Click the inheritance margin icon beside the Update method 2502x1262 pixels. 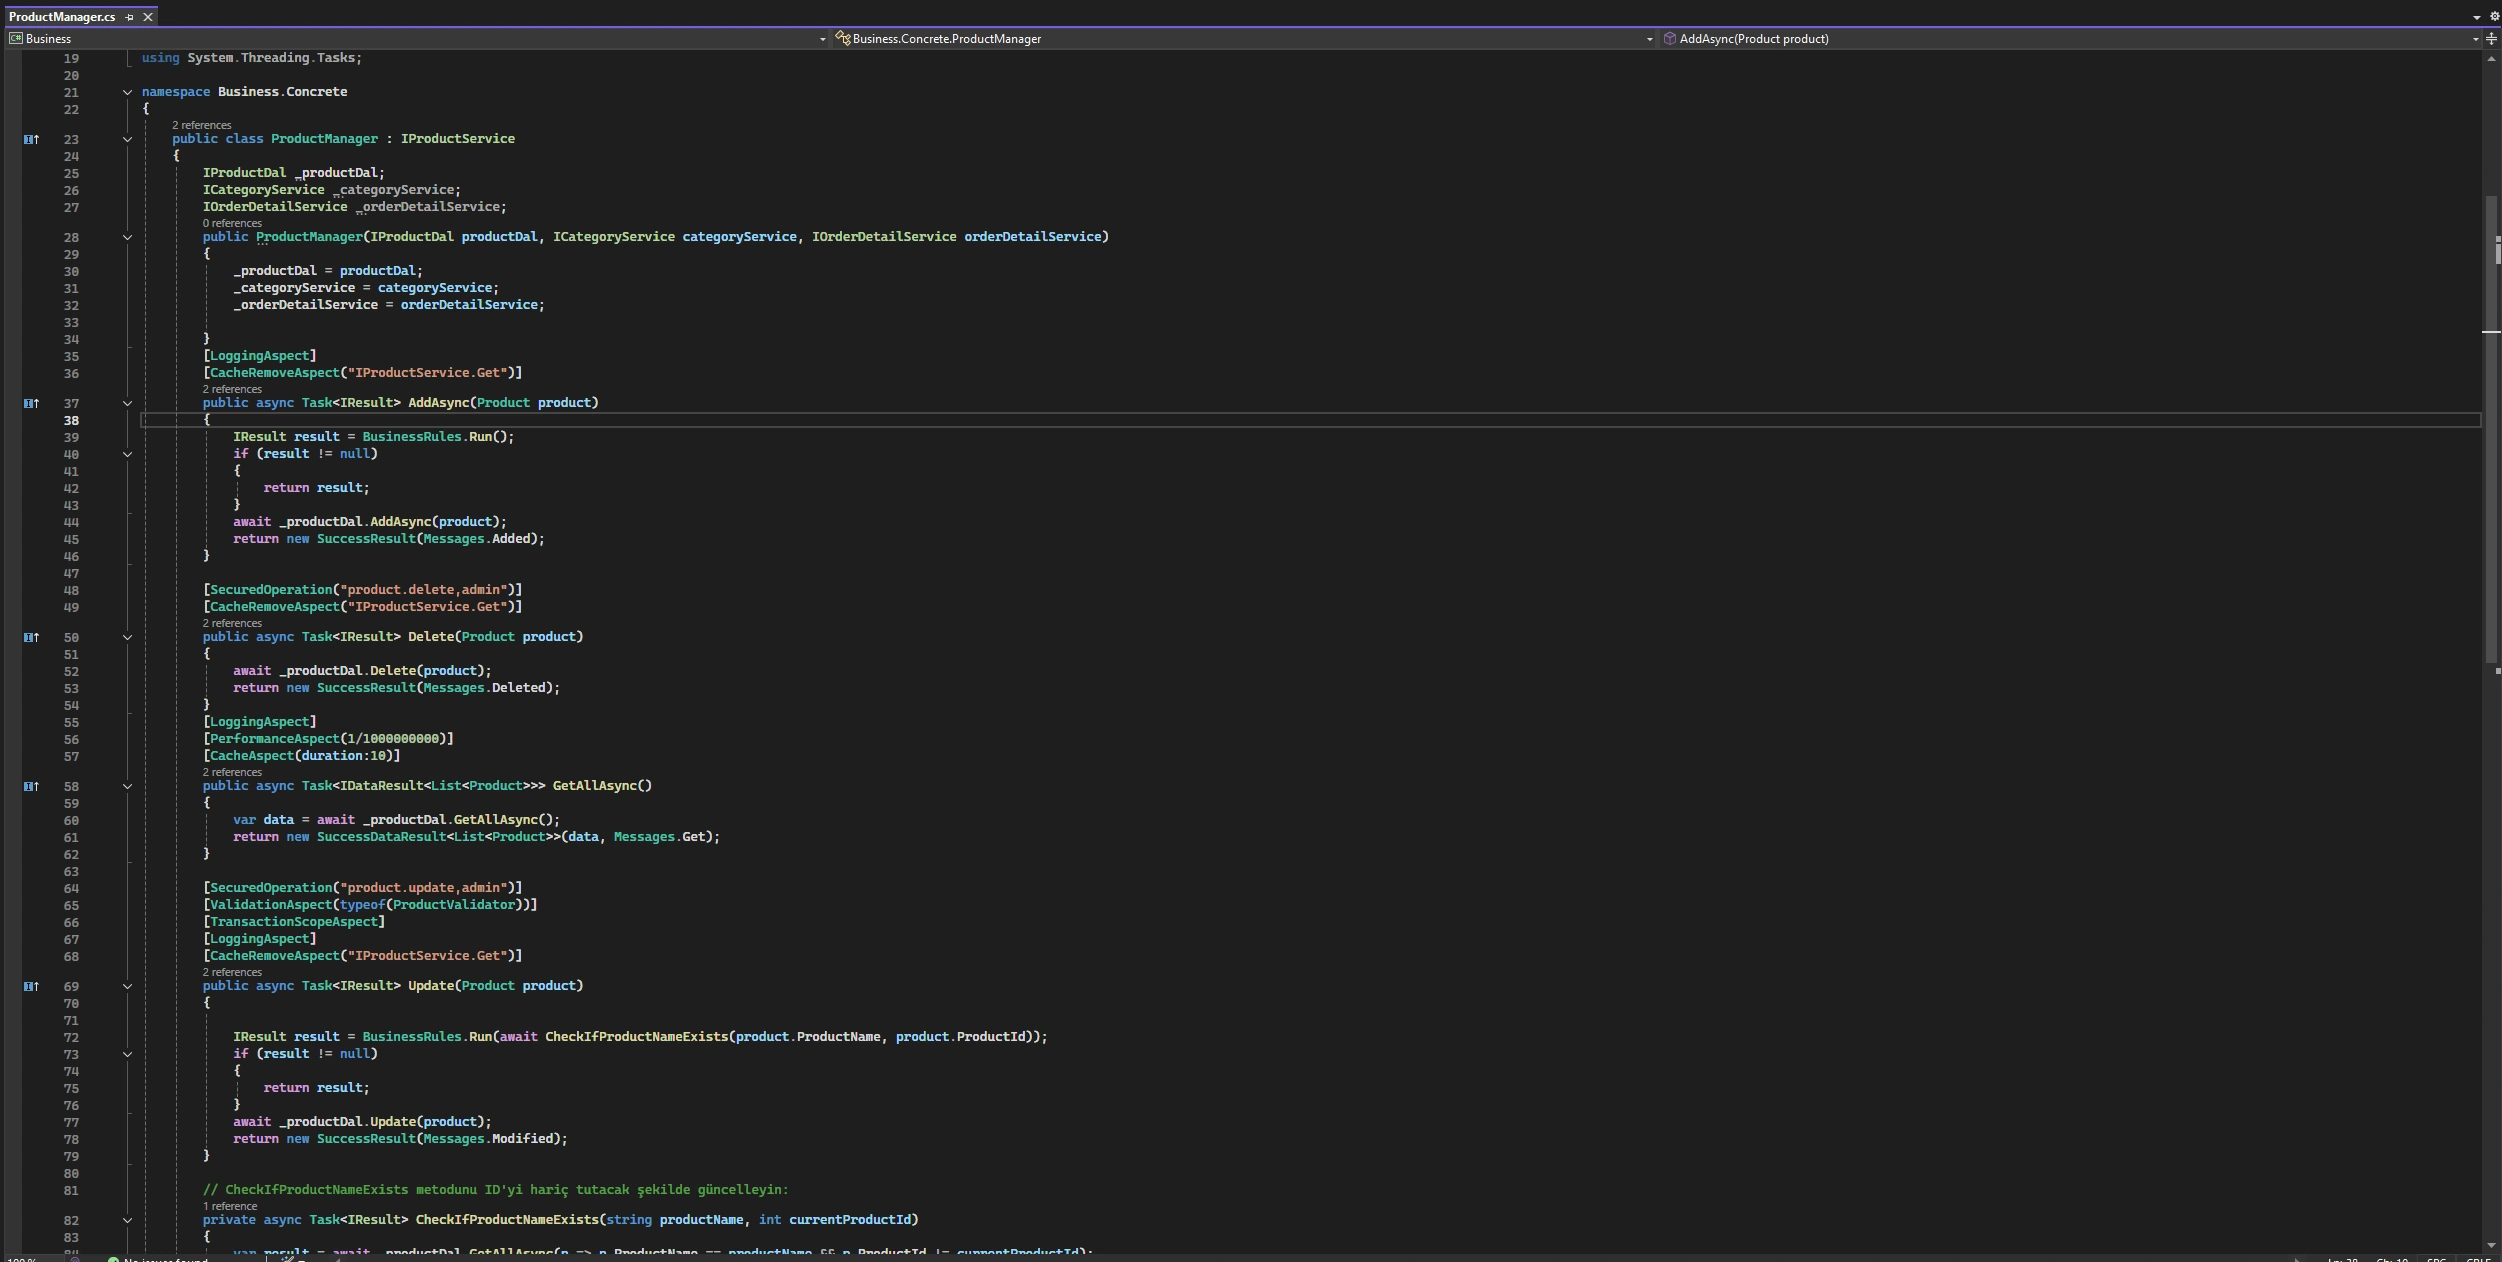point(31,986)
